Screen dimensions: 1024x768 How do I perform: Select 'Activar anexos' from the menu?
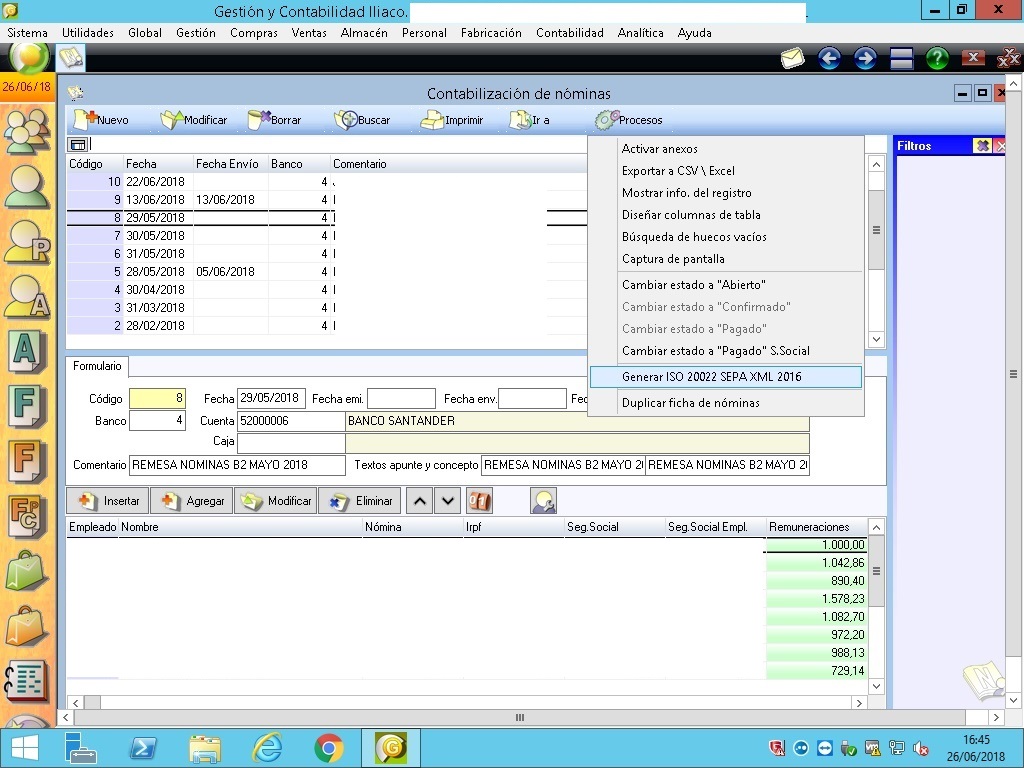click(660, 149)
